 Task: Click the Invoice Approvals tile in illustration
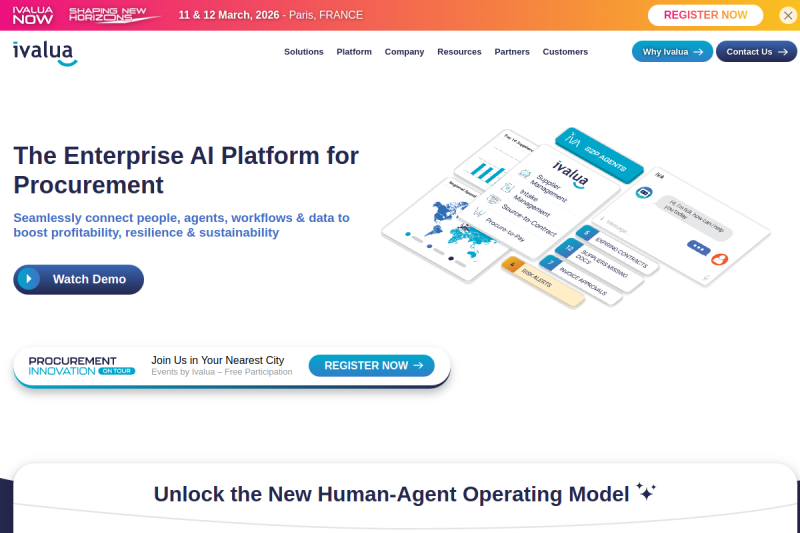point(581,280)
